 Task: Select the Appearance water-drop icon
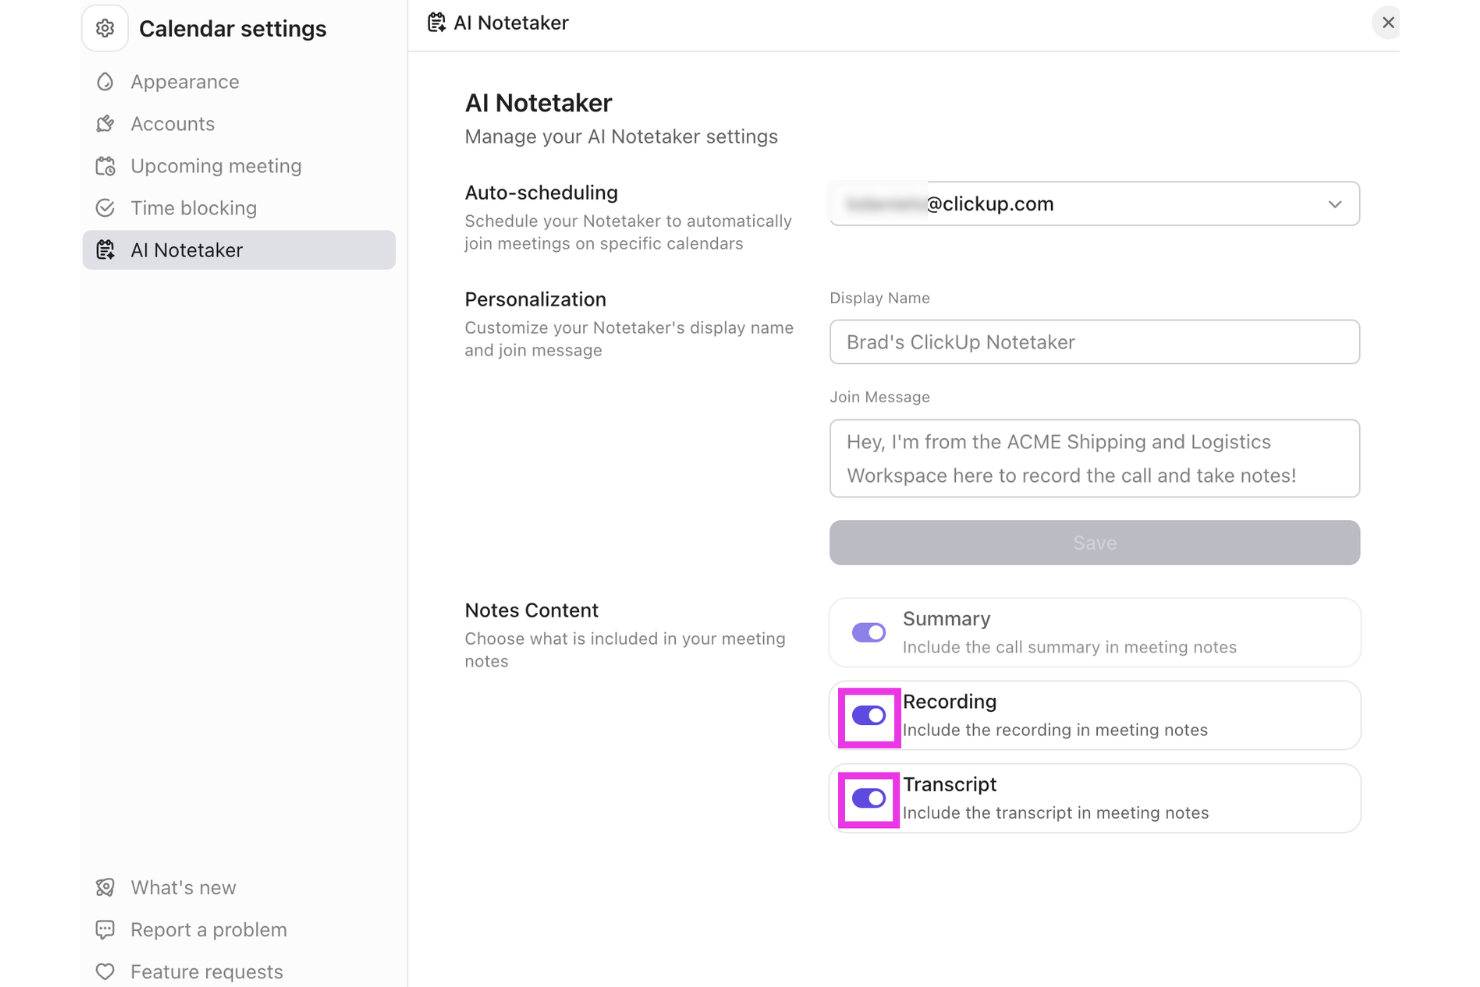[106, 81]
